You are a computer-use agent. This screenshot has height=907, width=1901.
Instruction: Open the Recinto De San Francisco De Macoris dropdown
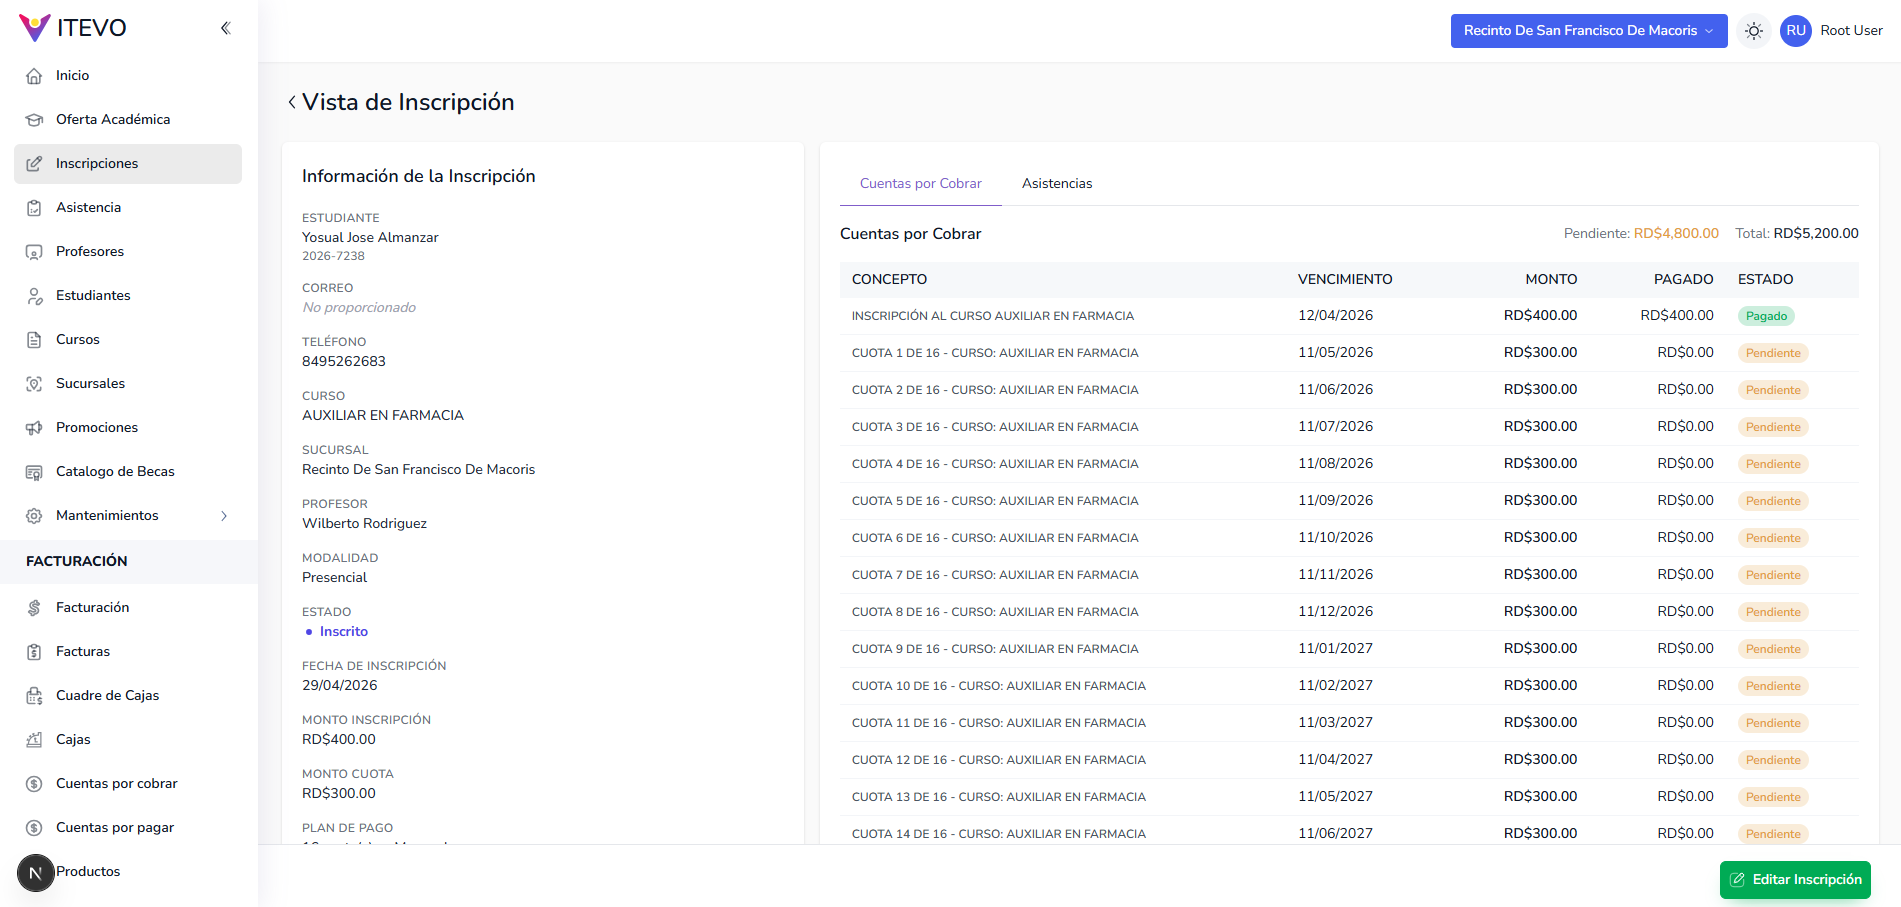[1589, 31]
